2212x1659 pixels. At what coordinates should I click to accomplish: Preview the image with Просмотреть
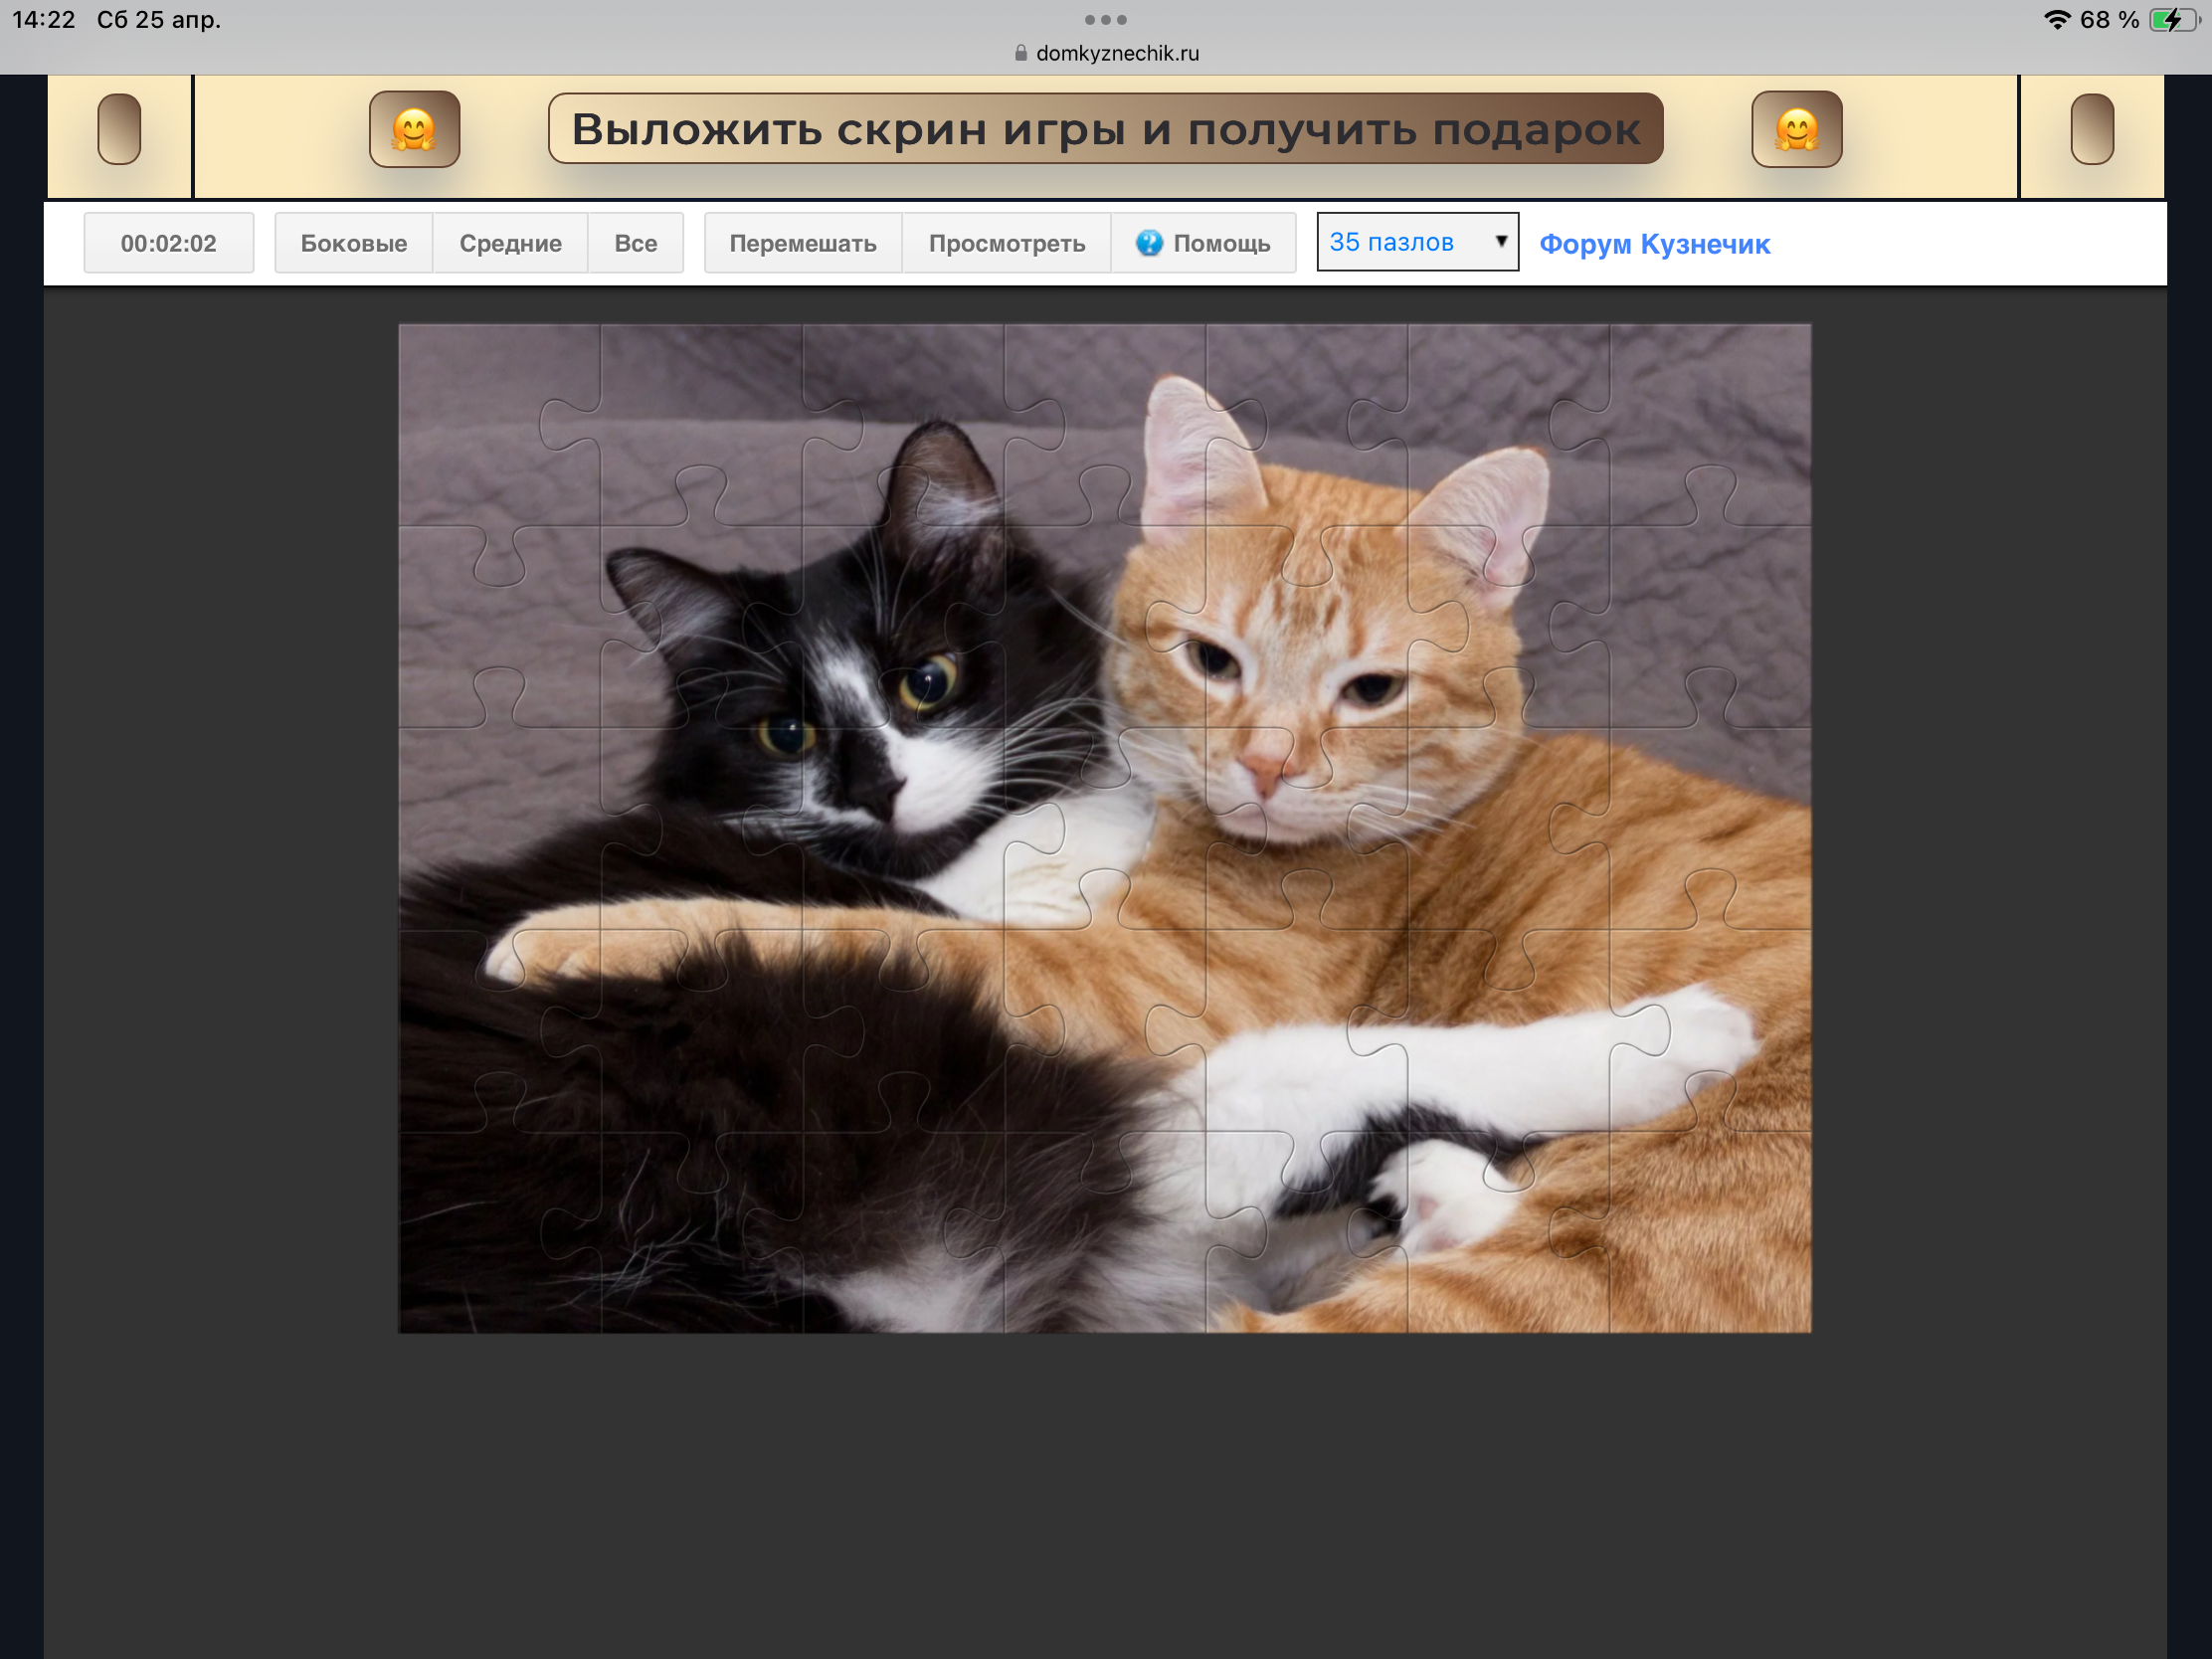[1006, 243]
